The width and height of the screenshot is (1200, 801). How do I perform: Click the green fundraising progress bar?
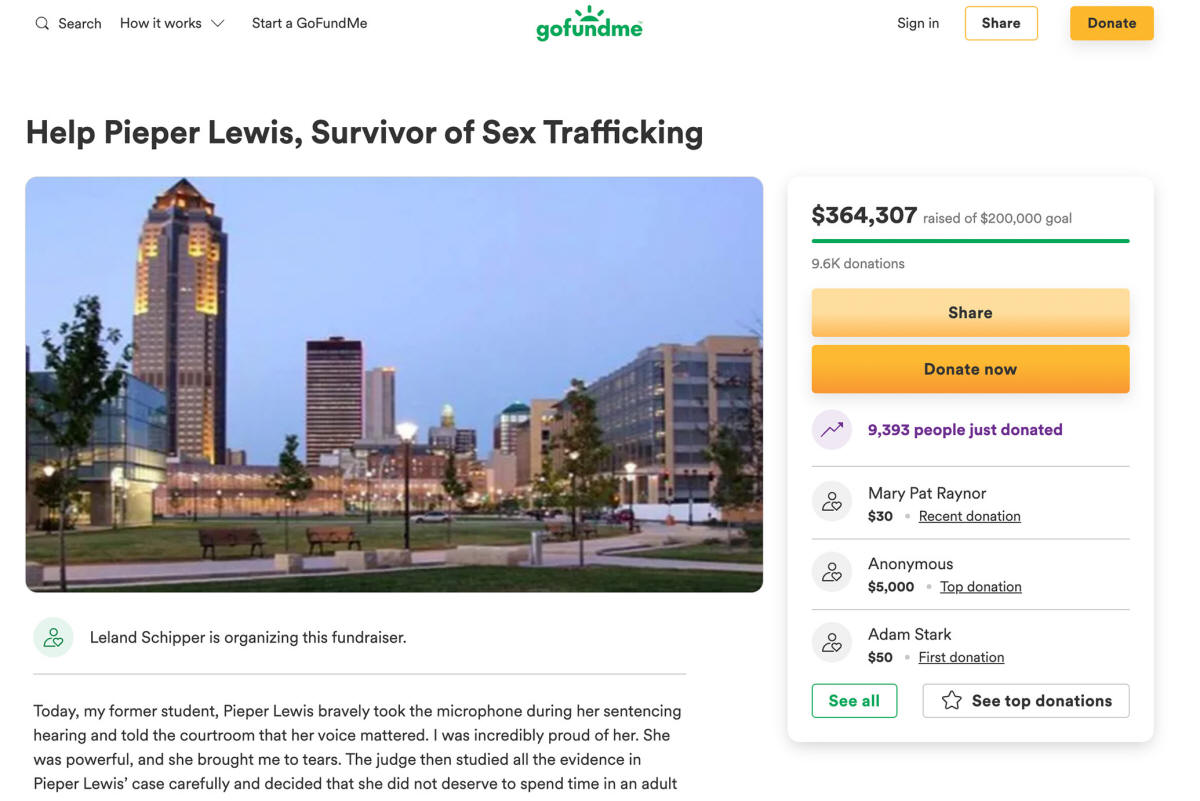click(970, 241)
